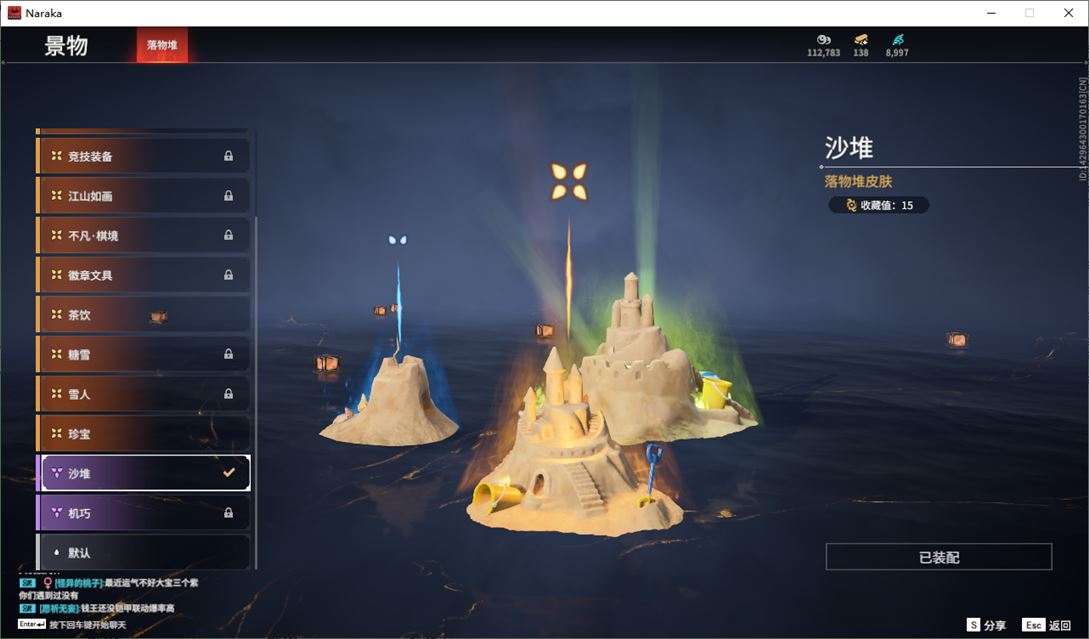Image resolution: width=1089 pixels, height=639 pixels.
Task: Click the gold bar currency icon showing 138
Action: tap(861, 40)
